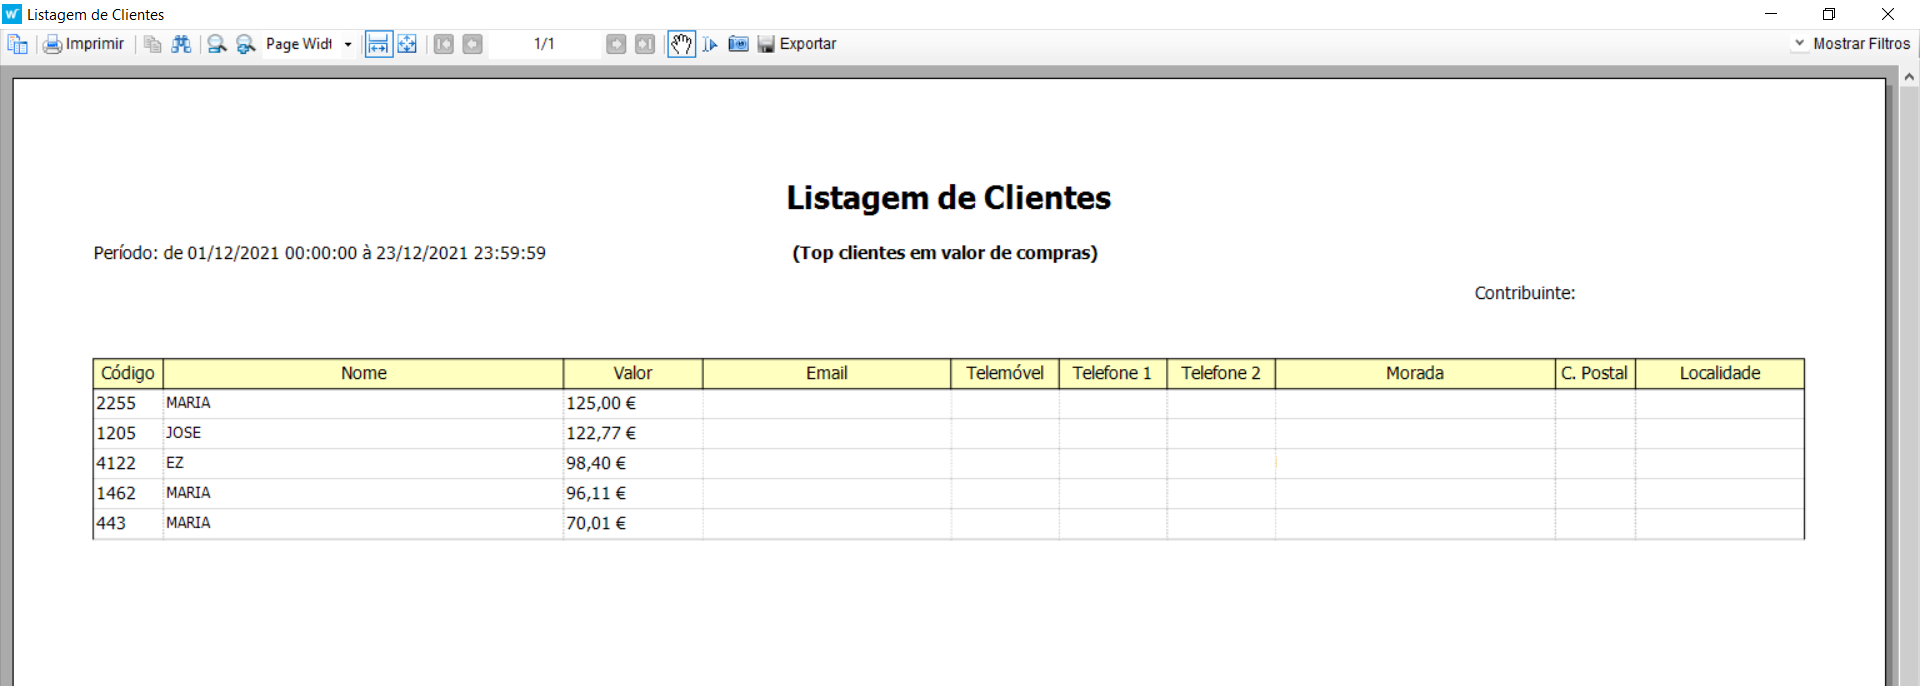Click the page number field showing 1/1

pyautogui.click(x=544, y=44)
